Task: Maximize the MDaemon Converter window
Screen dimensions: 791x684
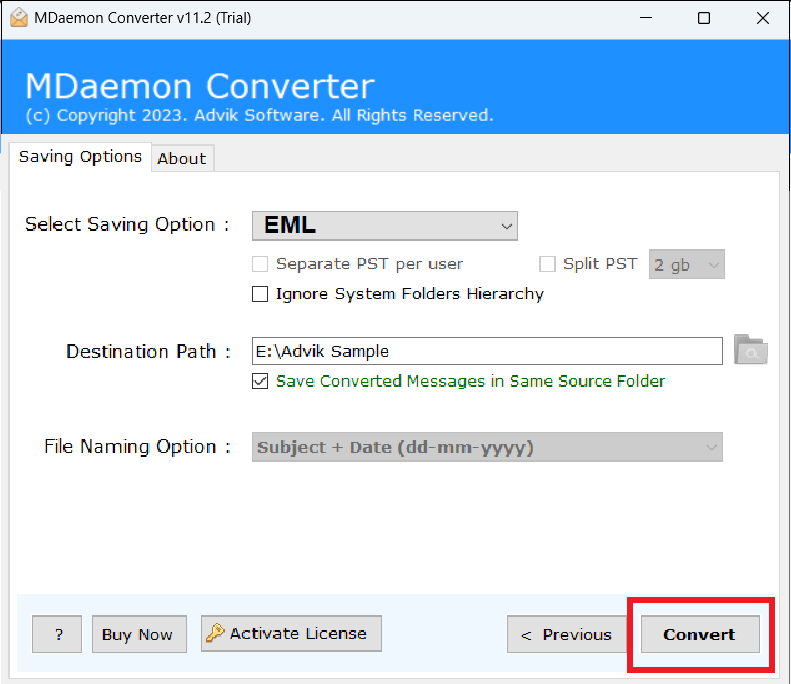Action: click(x=704, y=18)
